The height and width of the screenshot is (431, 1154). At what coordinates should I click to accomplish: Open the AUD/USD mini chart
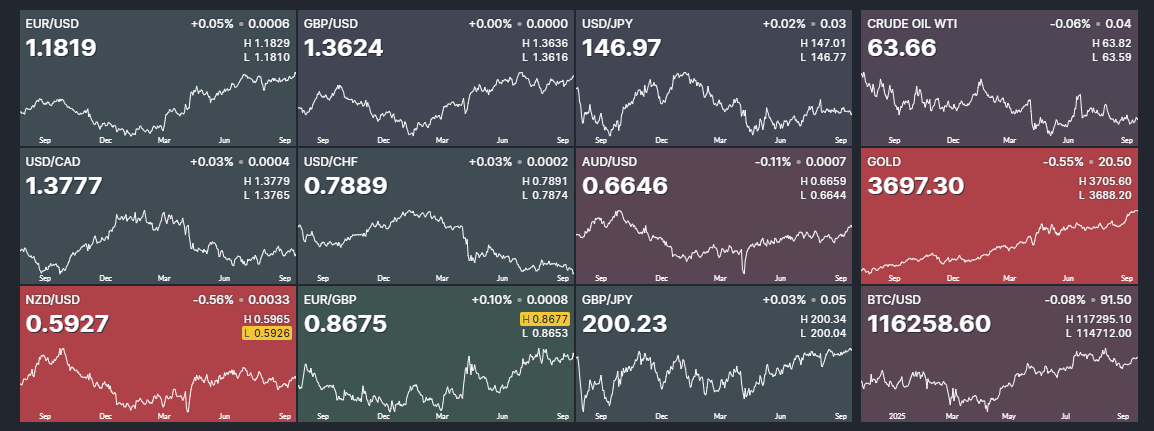point(714,240)
